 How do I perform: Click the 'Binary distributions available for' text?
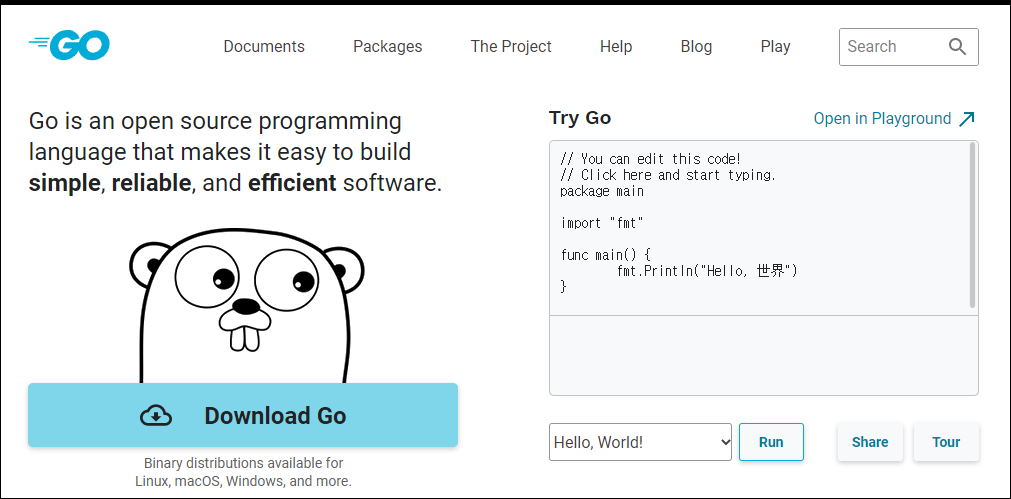243,463
